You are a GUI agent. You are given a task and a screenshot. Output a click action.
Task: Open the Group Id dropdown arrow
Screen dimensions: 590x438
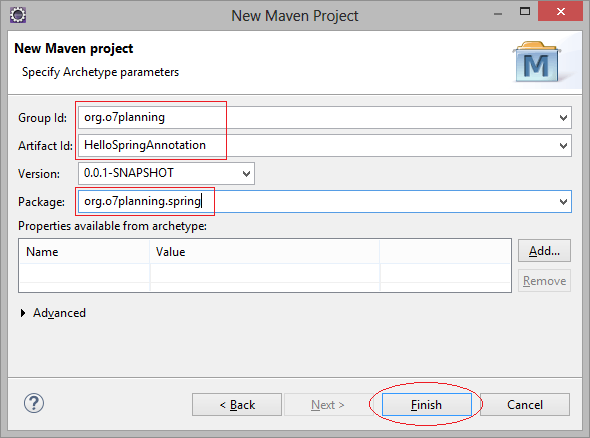click(x=563, y=118)
